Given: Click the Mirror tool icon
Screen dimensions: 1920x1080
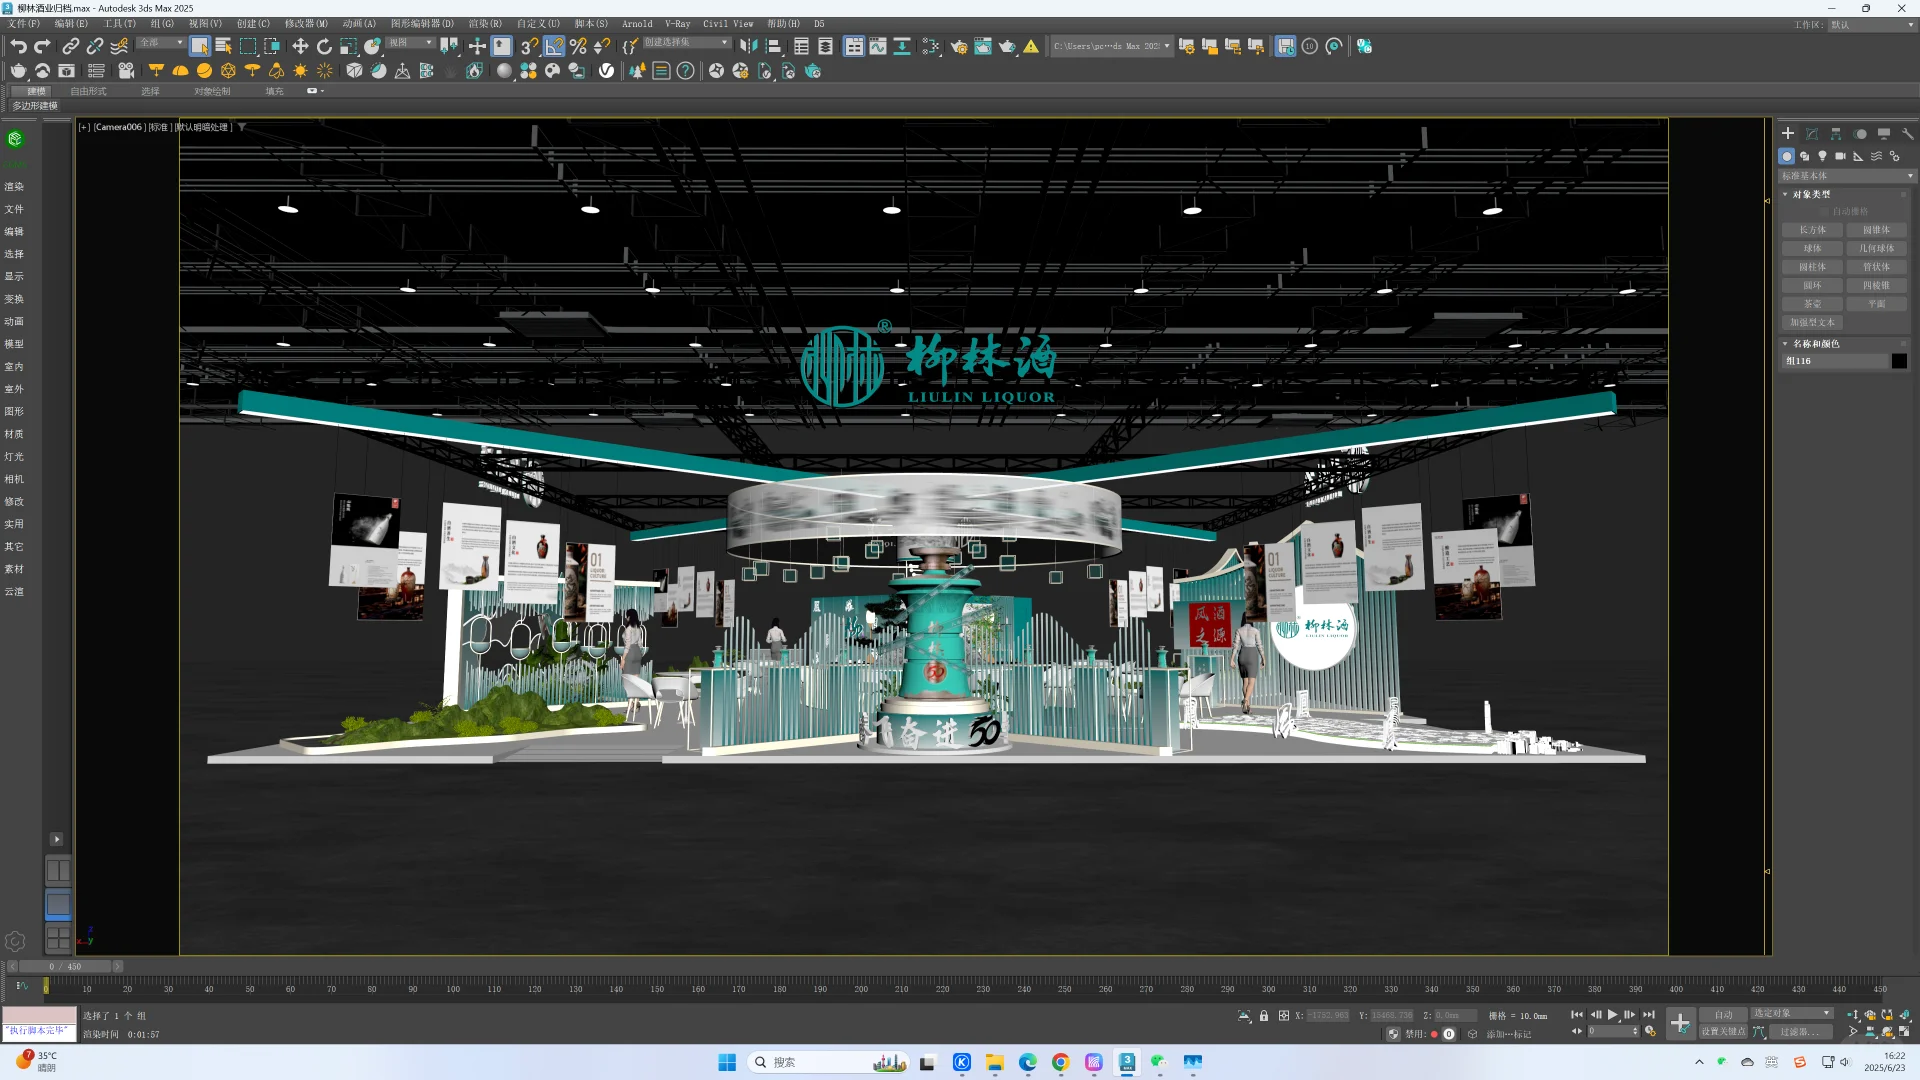Looking at the screenshot, I should [x=748, y=46].
